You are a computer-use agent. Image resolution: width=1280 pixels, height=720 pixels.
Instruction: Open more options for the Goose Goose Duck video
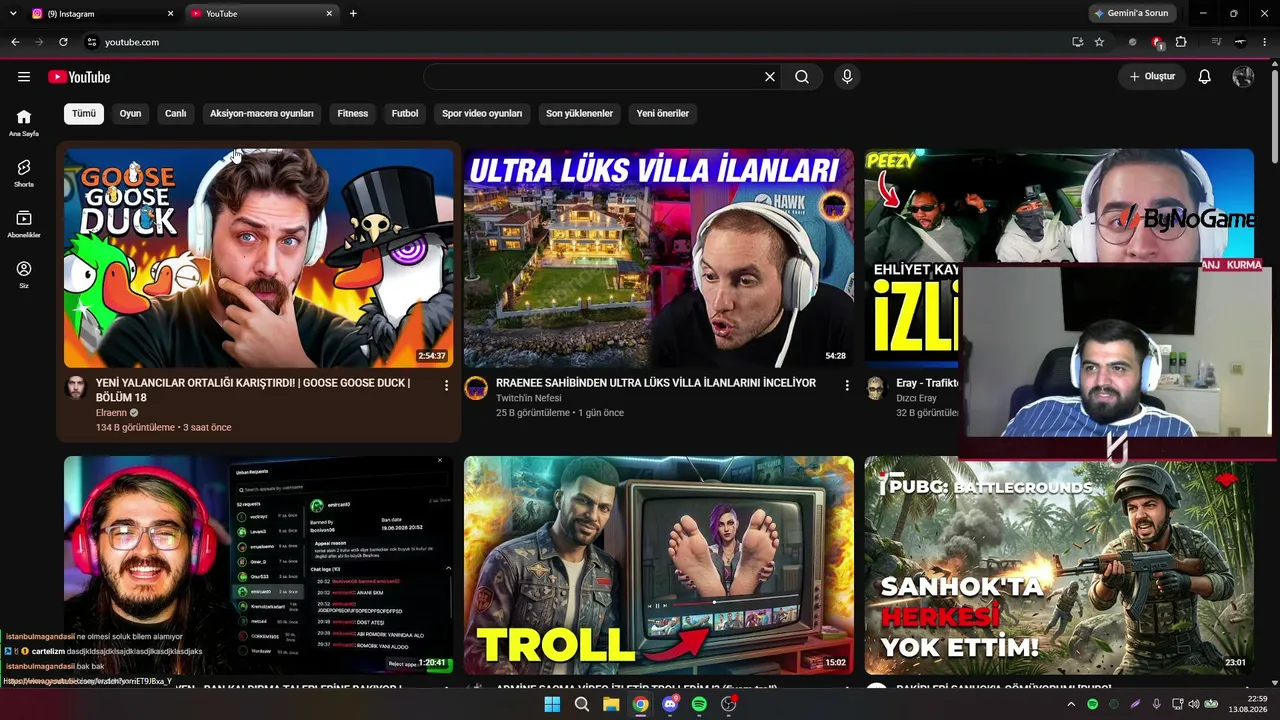coord(446,385)
